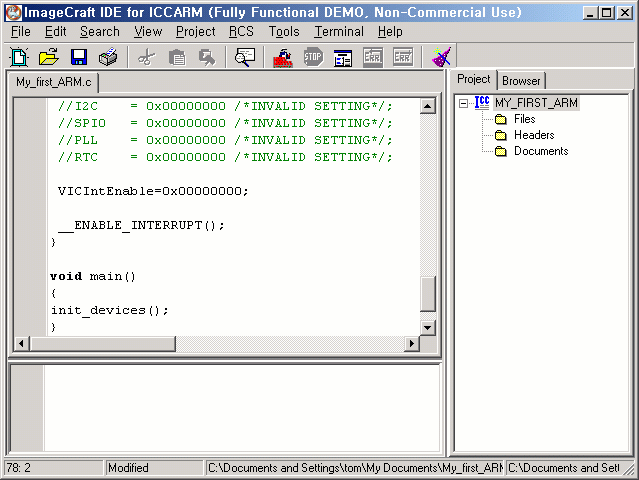The image size is (639, 480).
Task: Click the Undo toolbar icon
Action: pyautogui.click(x=207, y=57)
